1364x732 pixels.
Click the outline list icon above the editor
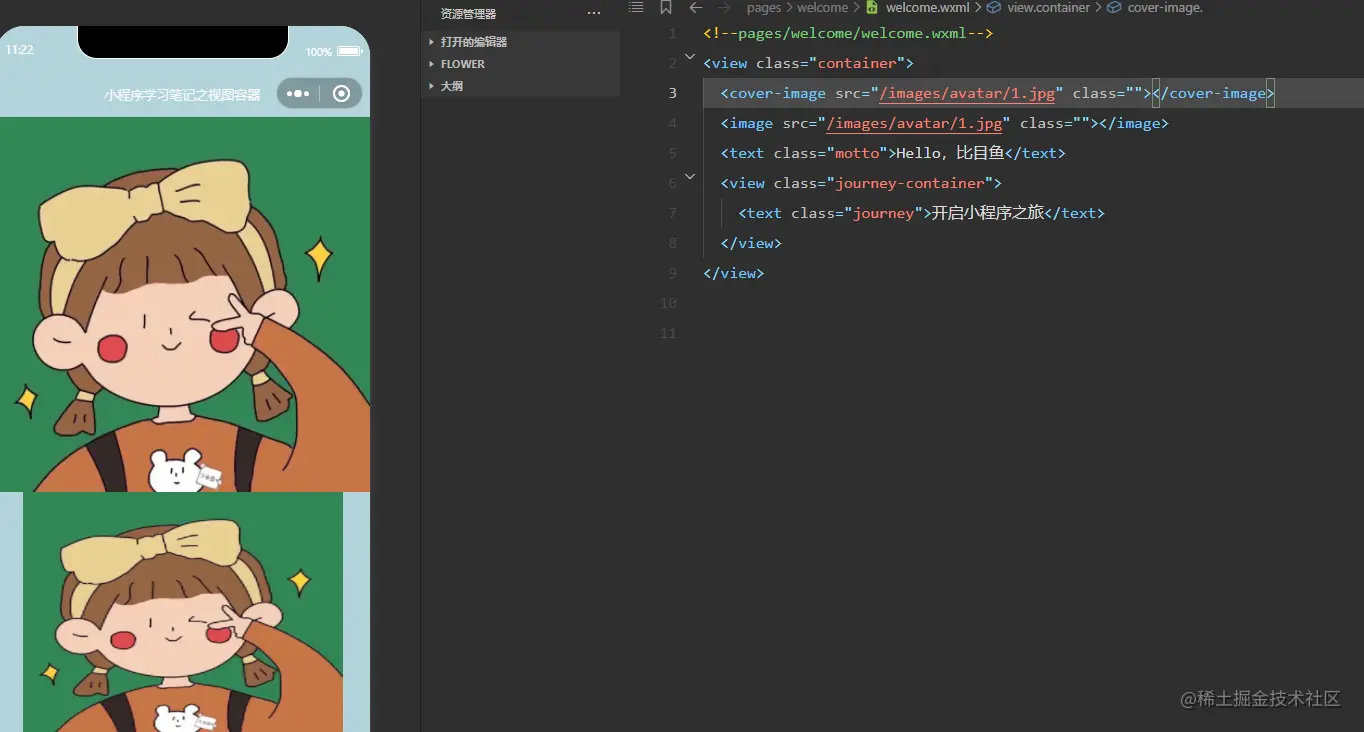(x=636, y=7)
